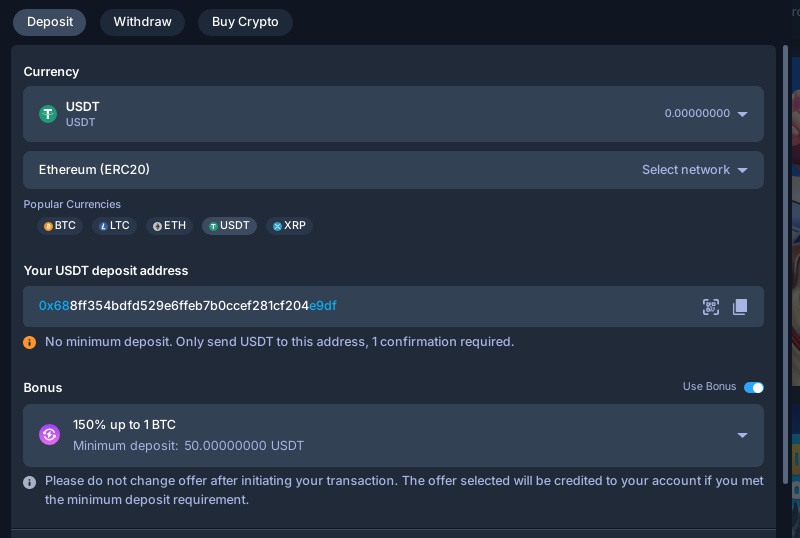Click the gray info icon near offer notice
800x538 pixels.
tap(30, 482)
